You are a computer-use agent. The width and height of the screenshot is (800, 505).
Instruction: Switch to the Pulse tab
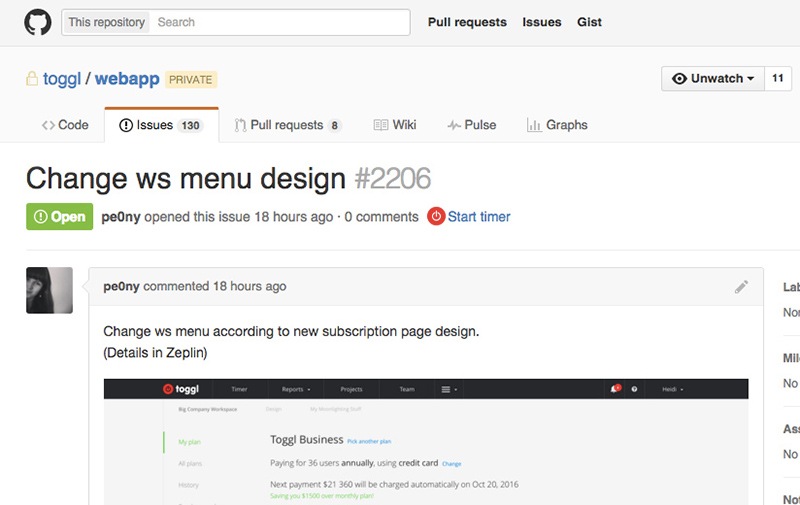[471, 125]
